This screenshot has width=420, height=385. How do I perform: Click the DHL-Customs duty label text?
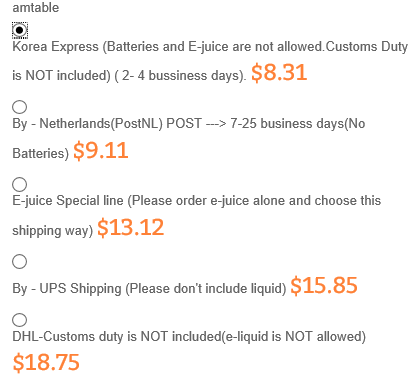[189, 337]
